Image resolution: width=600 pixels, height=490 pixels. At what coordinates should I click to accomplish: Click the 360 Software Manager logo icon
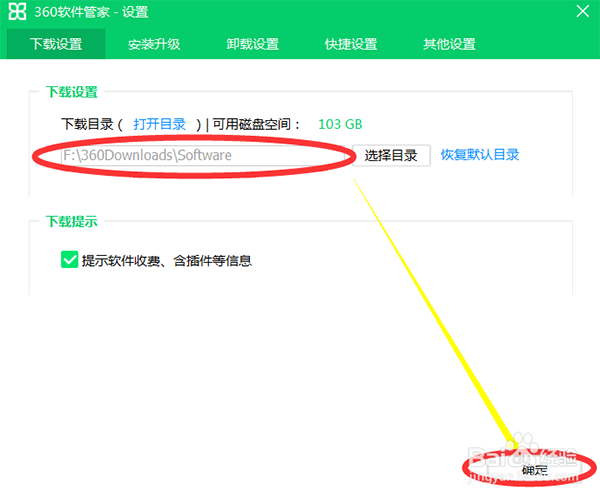[17, 12]
